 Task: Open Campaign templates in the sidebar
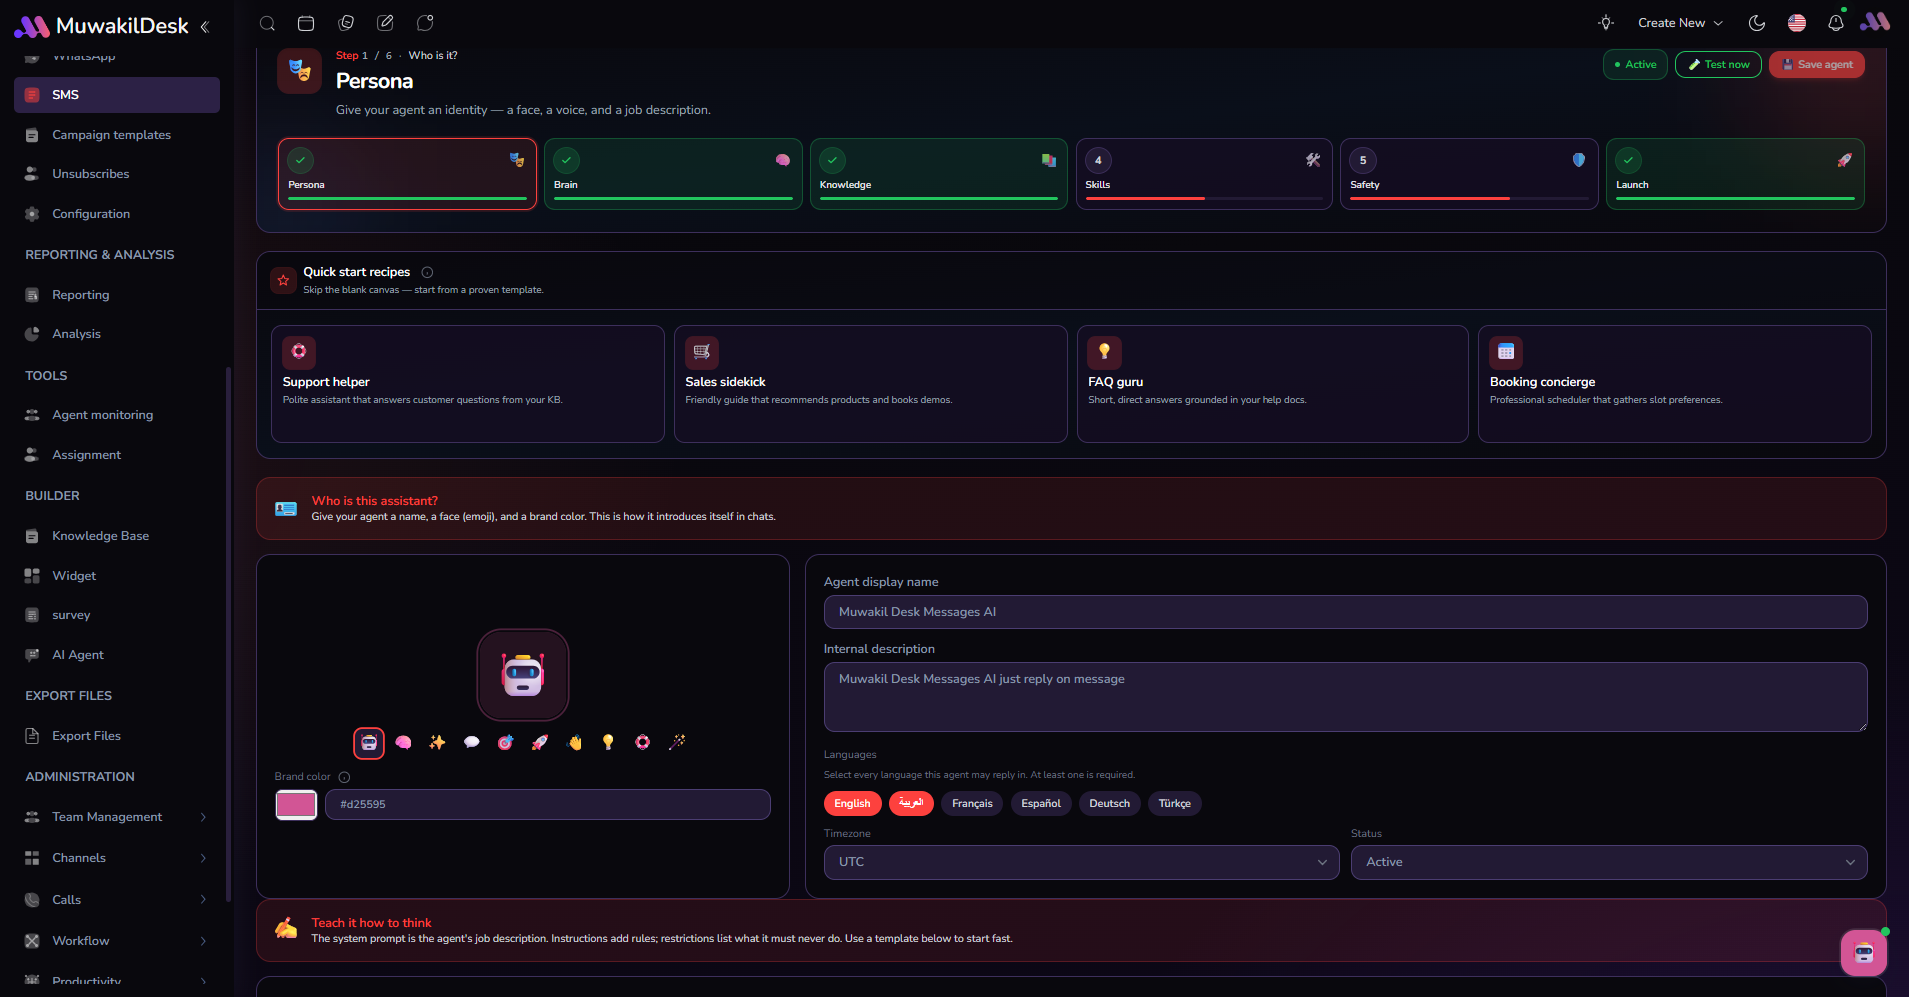click(x=117, y=135)
